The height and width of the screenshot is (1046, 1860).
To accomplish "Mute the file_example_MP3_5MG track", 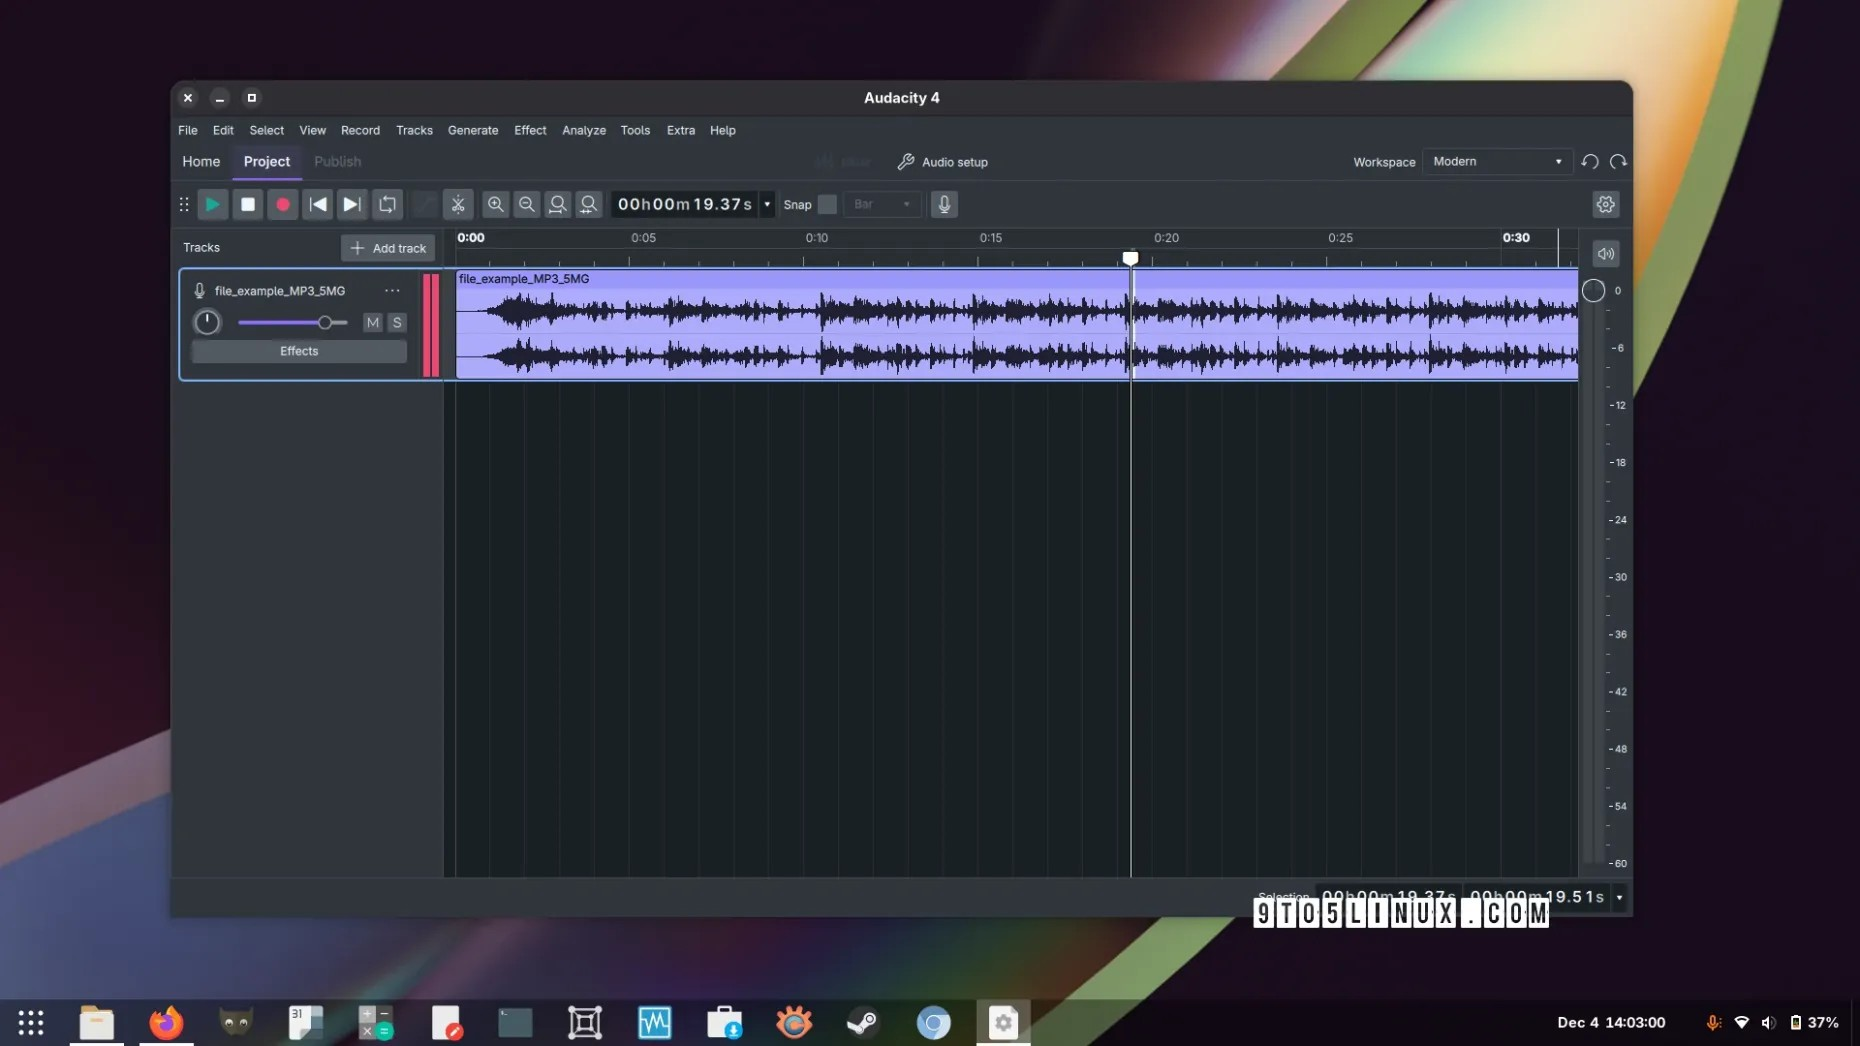I will coord(372,322).
